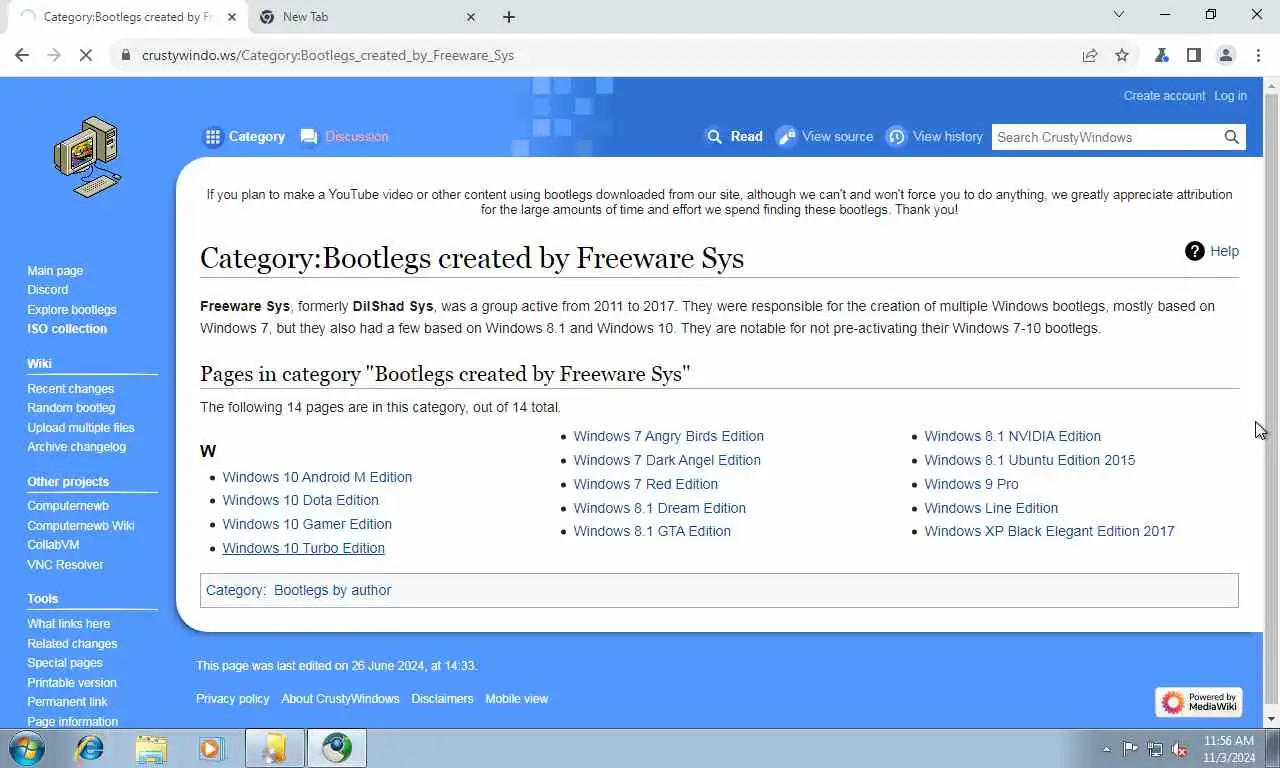The width and height of the screenshot is (1280, 768).
Task: Click the search magnifier button
Action: tap(1232, 137)
